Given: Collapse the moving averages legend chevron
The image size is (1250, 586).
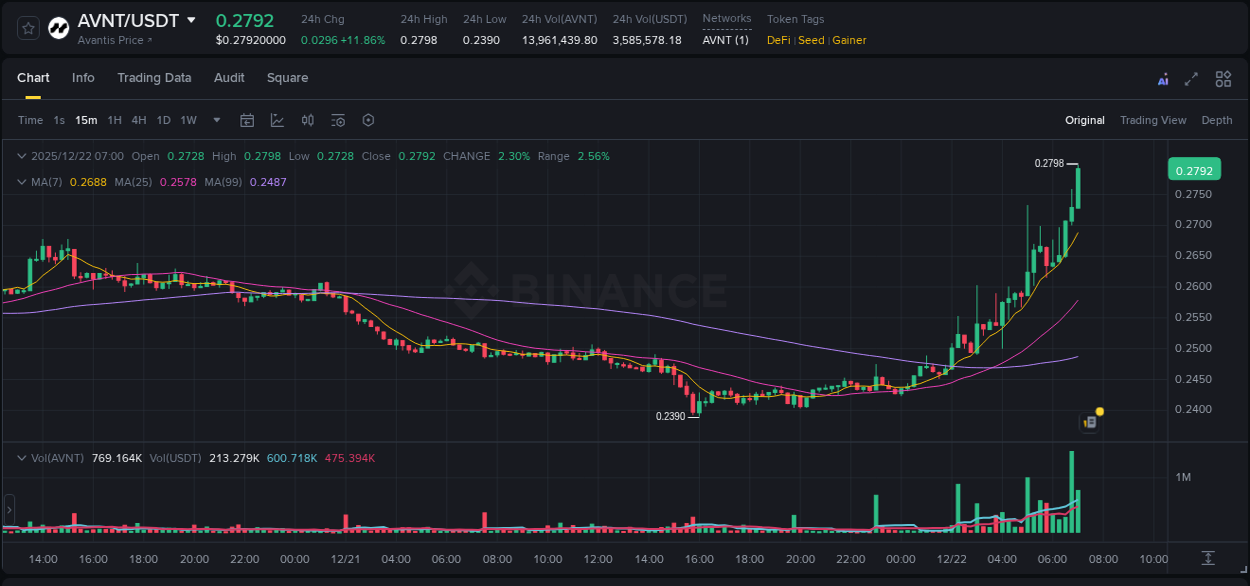Looking at the screenshot, I should [x=21, y=181].
